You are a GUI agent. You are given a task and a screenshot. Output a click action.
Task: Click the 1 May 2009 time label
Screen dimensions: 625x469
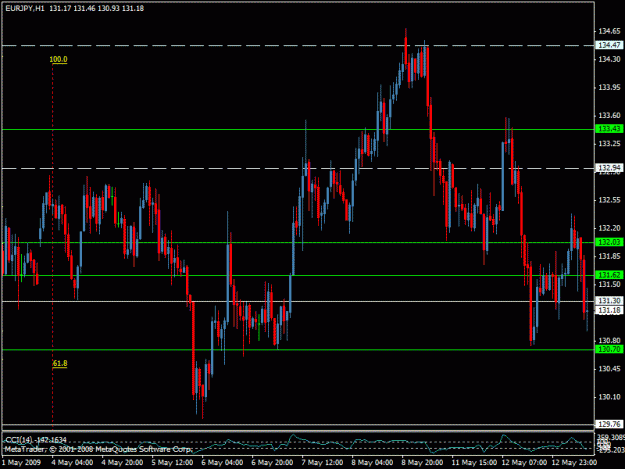pyautogui.click(x=21, y=463)
